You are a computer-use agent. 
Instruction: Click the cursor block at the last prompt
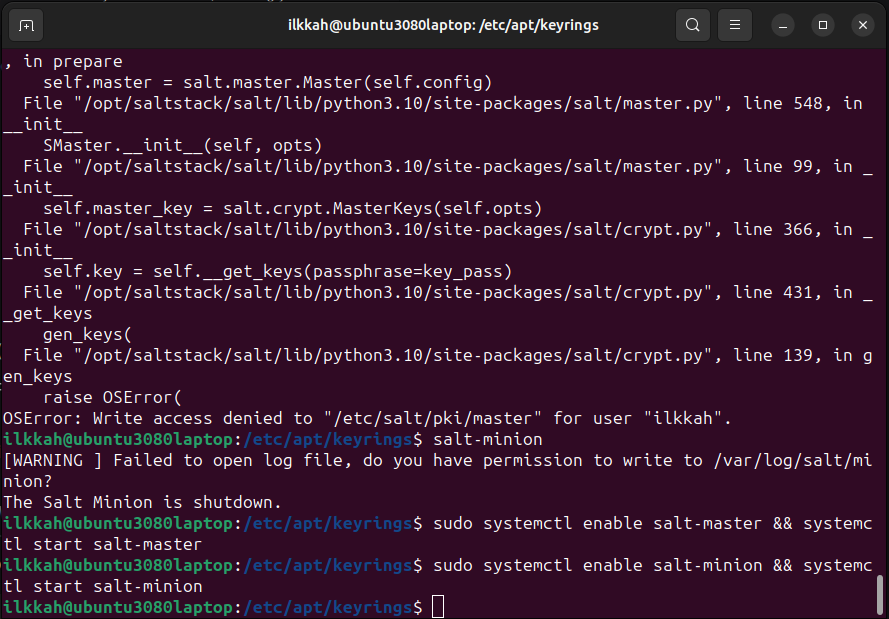(x=437, y=607)
